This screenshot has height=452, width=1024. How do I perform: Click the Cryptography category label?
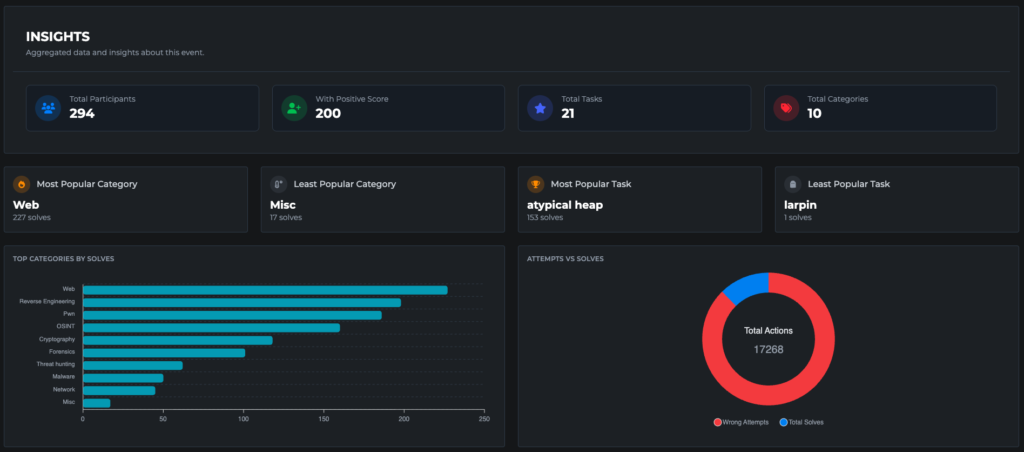click(x=58, y=340)
